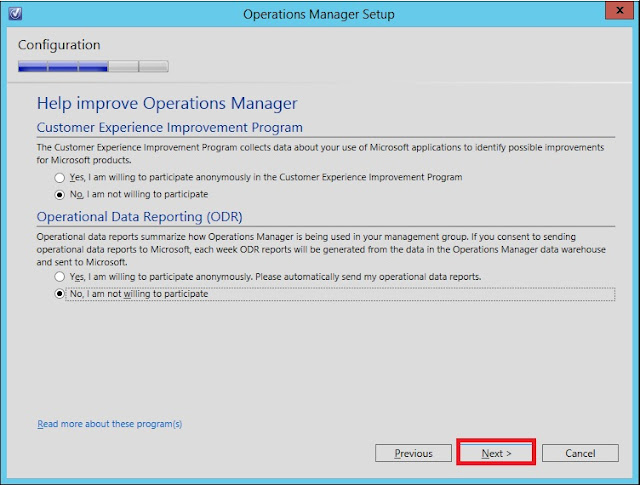The height and width of the screenshot is (485, 640).
Task: Click the Configuration step title
Action: click(x=59, y=44)
